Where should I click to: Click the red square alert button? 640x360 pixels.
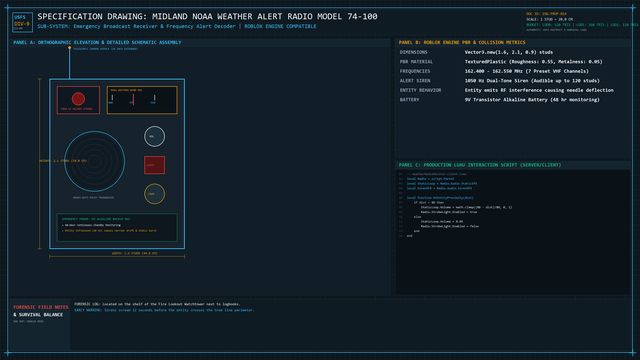click(155, 165)
